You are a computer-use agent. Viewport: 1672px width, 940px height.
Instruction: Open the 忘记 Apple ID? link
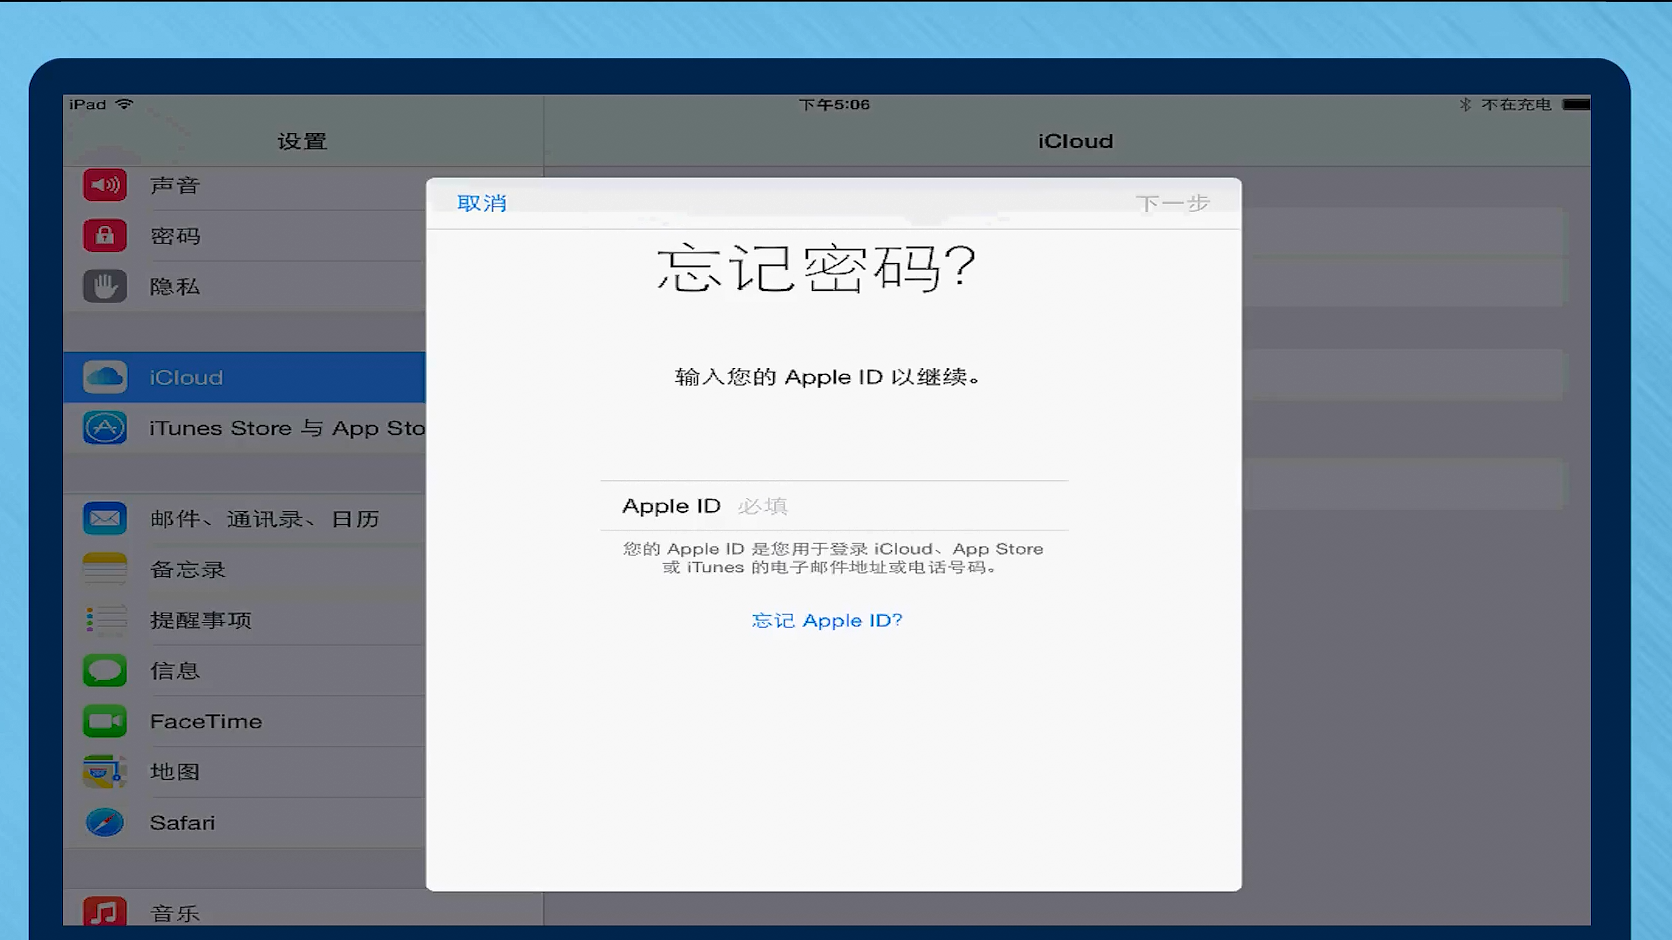(x=827, y=620)
